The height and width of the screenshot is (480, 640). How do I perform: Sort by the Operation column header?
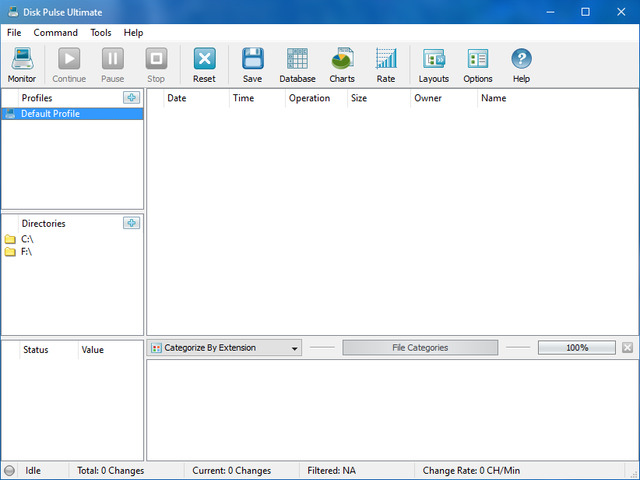(x=309, y=98)
